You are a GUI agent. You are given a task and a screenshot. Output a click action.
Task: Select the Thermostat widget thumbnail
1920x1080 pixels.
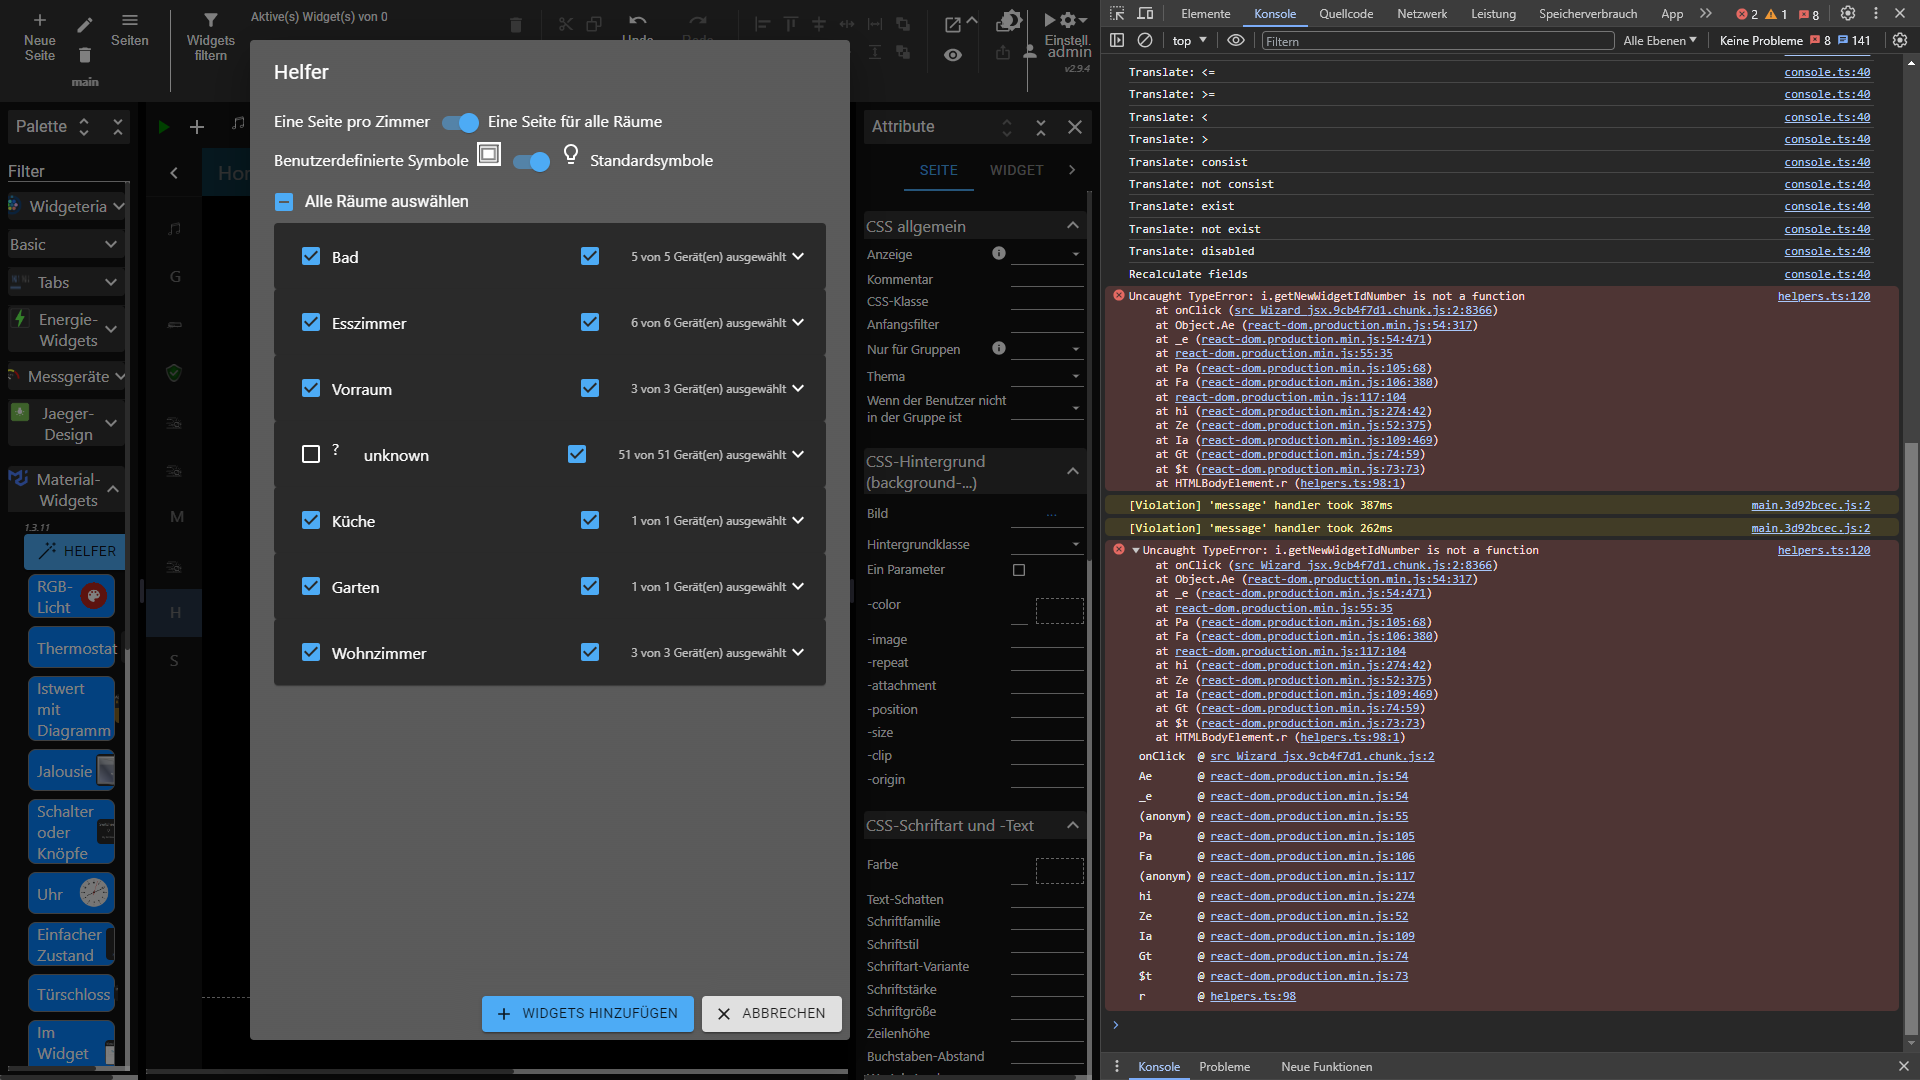[72, 648]
